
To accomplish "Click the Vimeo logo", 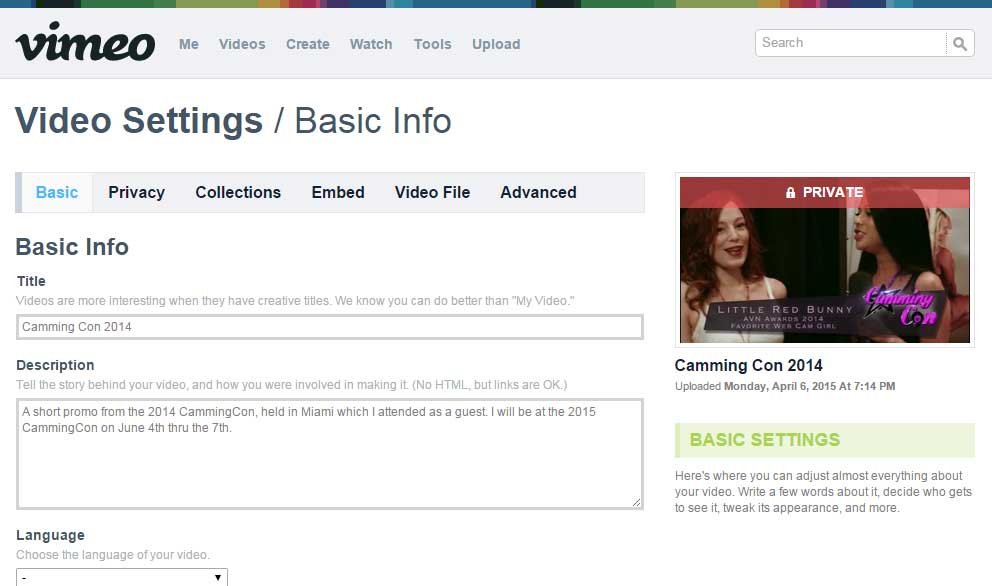I will pos(85,43).
